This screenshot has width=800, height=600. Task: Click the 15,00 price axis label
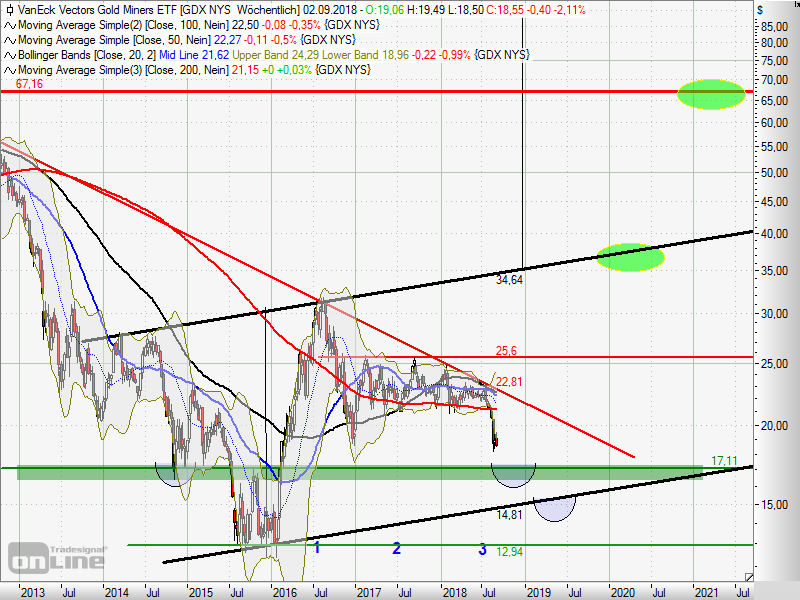774,505
